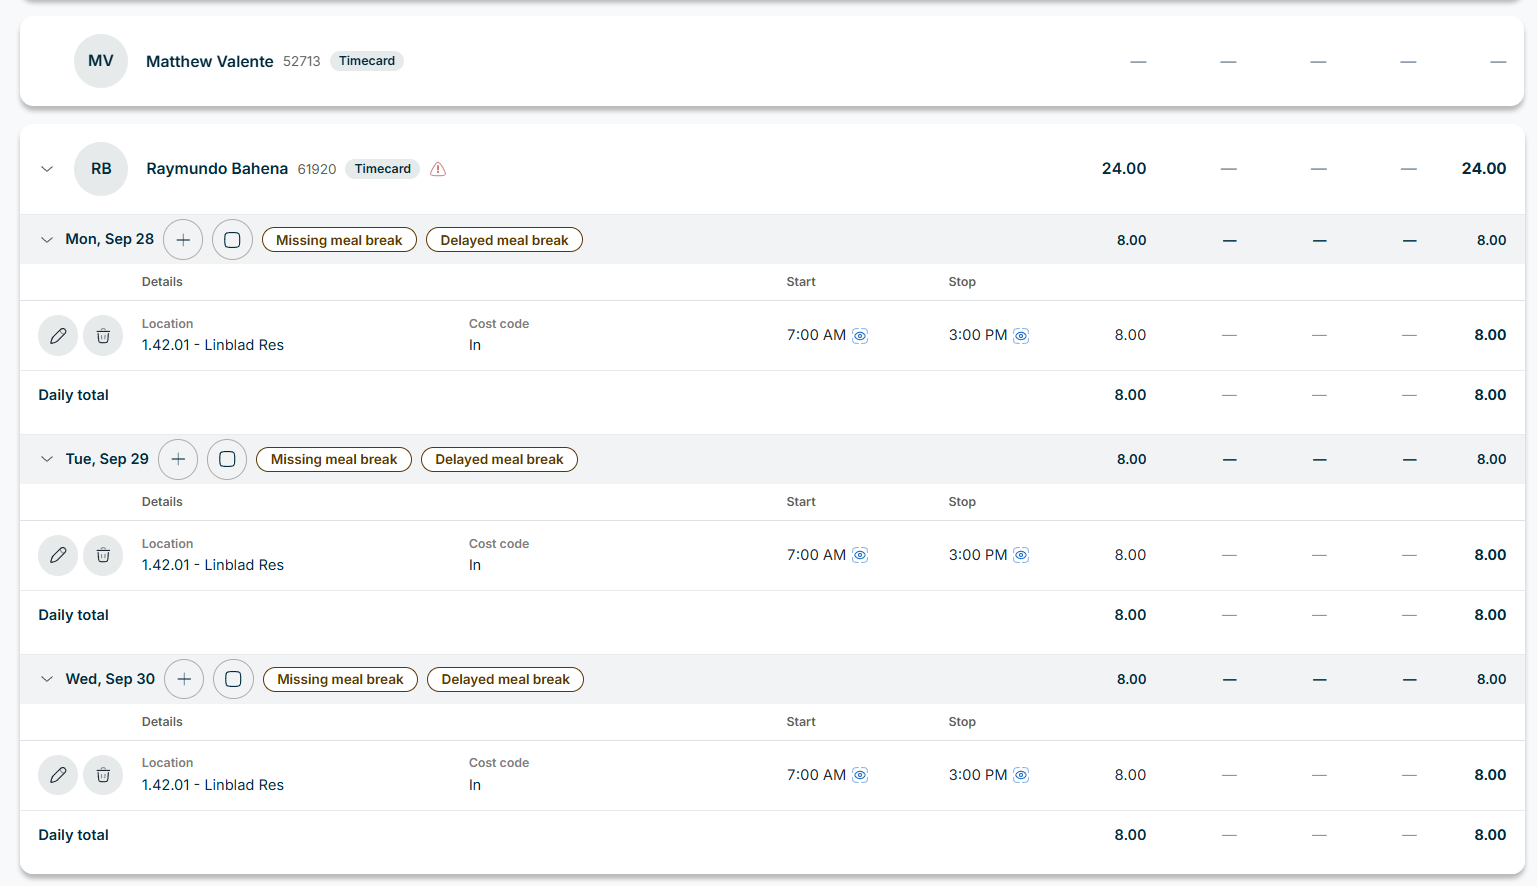Click the MV avatar for Matthew Valente
Image resolution: width=1537 pixels, height=886 pixels.
pos(101,61)
